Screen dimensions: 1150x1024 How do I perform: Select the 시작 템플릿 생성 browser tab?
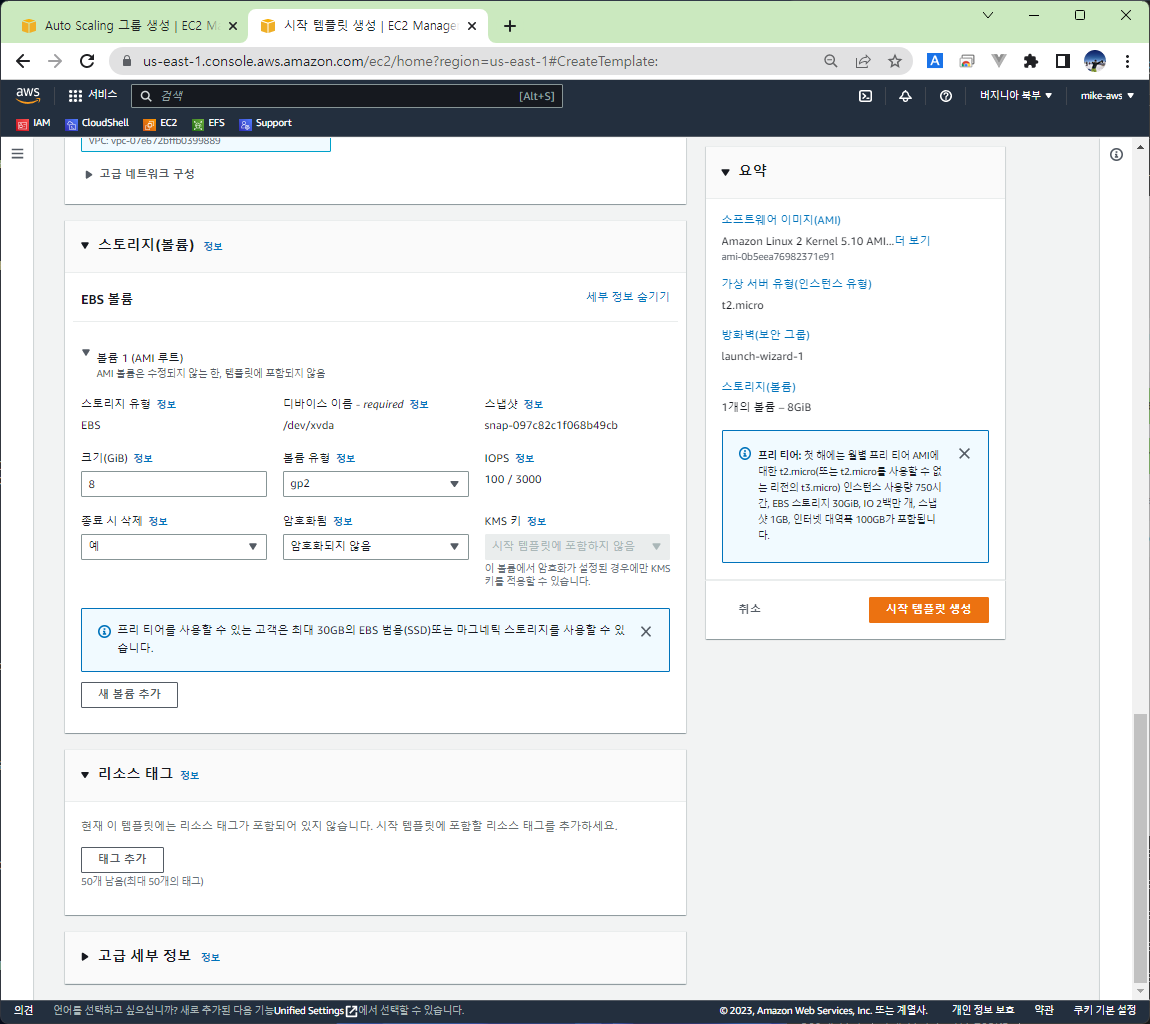(359, 26)
